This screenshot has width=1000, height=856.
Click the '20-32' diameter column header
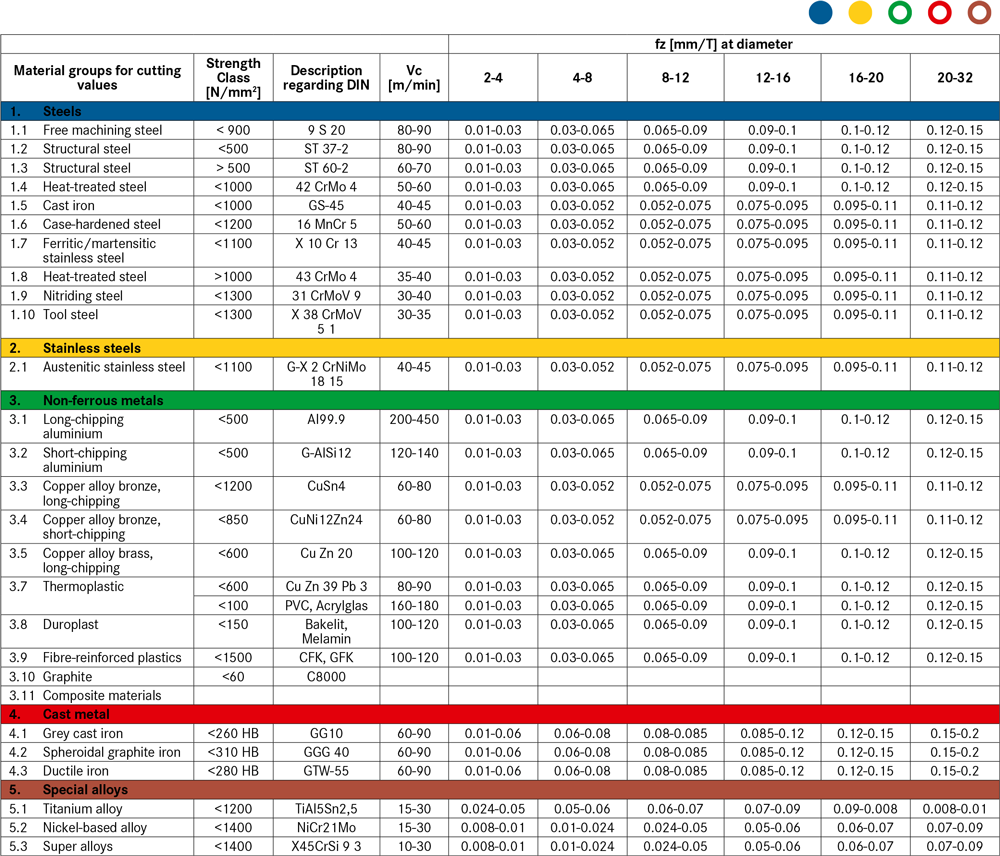pos(955,77)
